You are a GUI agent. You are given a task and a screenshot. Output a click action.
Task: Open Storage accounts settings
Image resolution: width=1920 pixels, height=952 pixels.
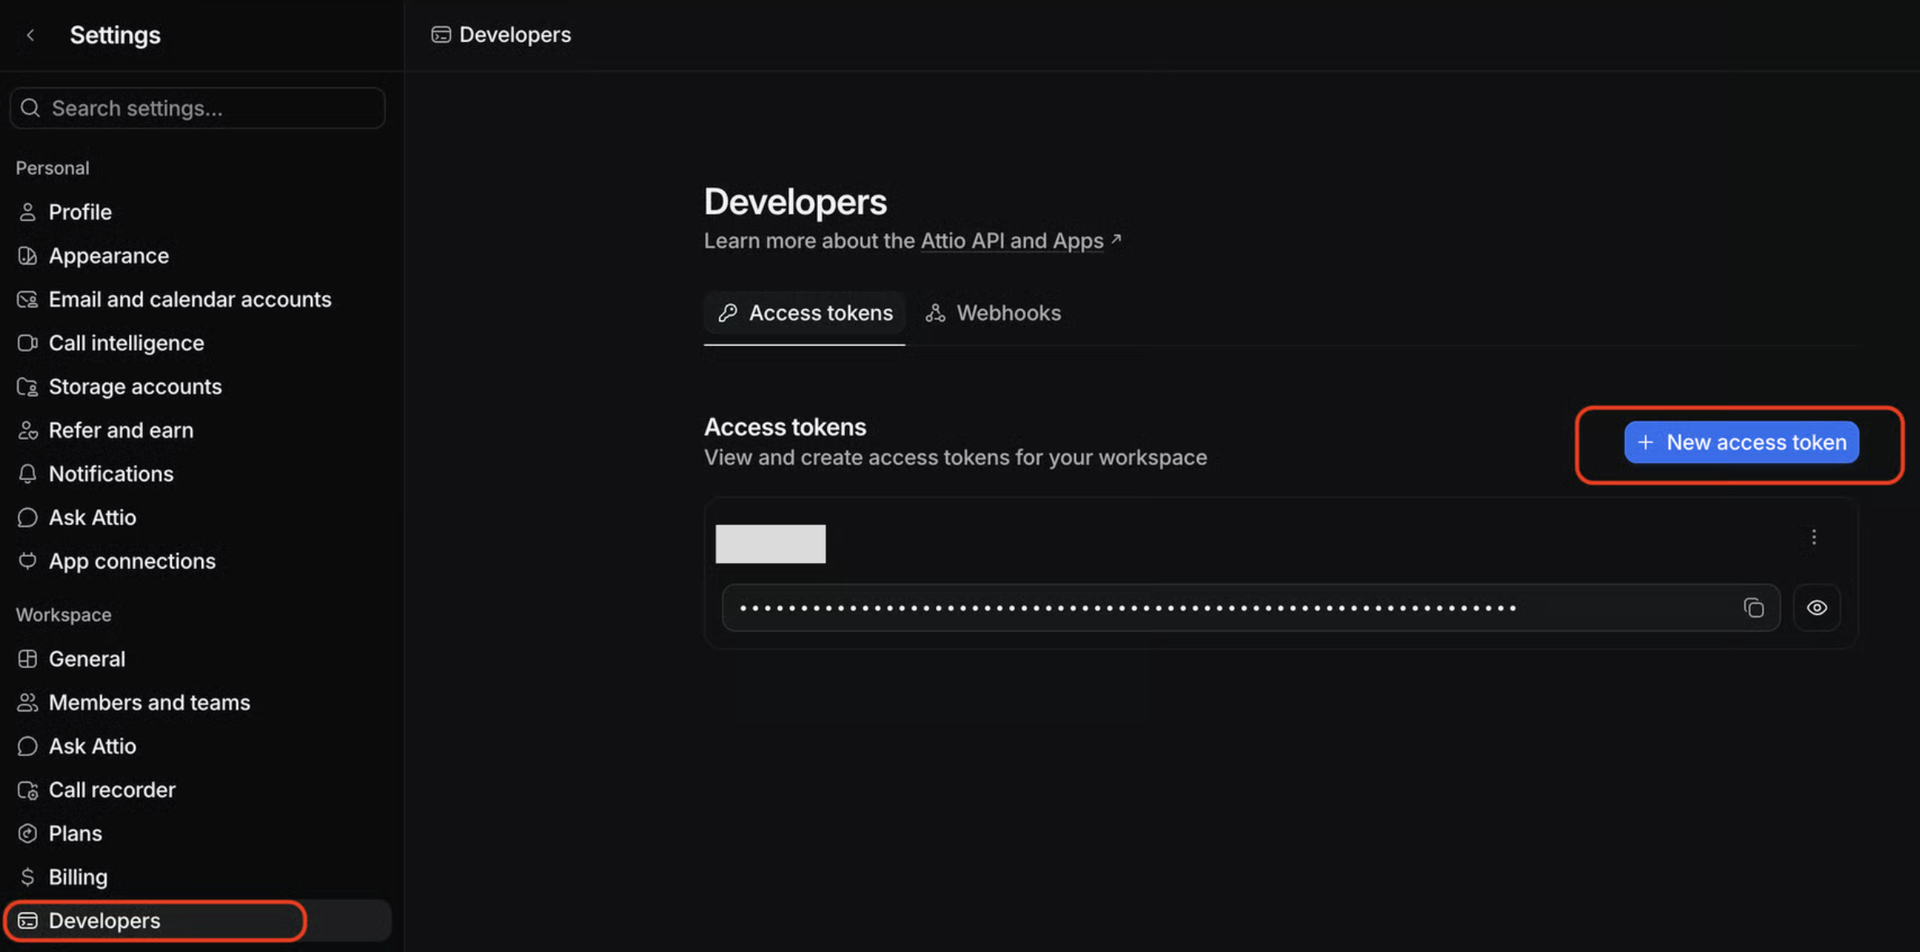pyautogui.click(x=135, y=387)
